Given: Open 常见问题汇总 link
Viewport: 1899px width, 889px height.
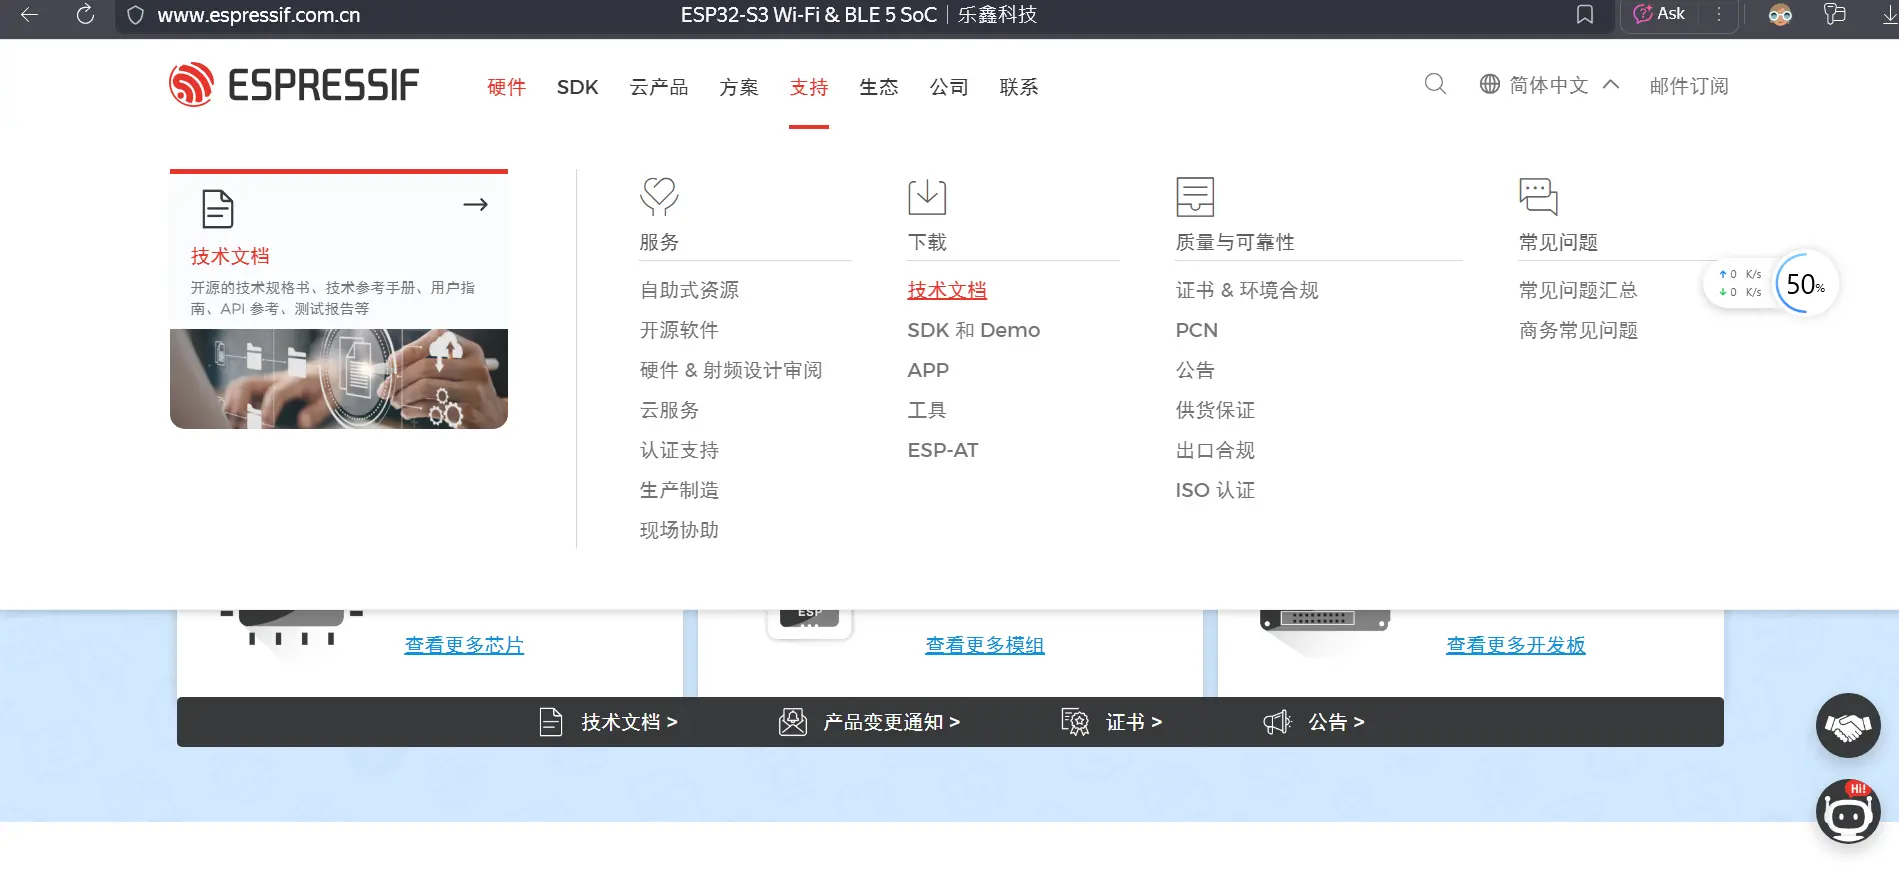Looking at the screenshot, I should click(x=1578, y=290).
